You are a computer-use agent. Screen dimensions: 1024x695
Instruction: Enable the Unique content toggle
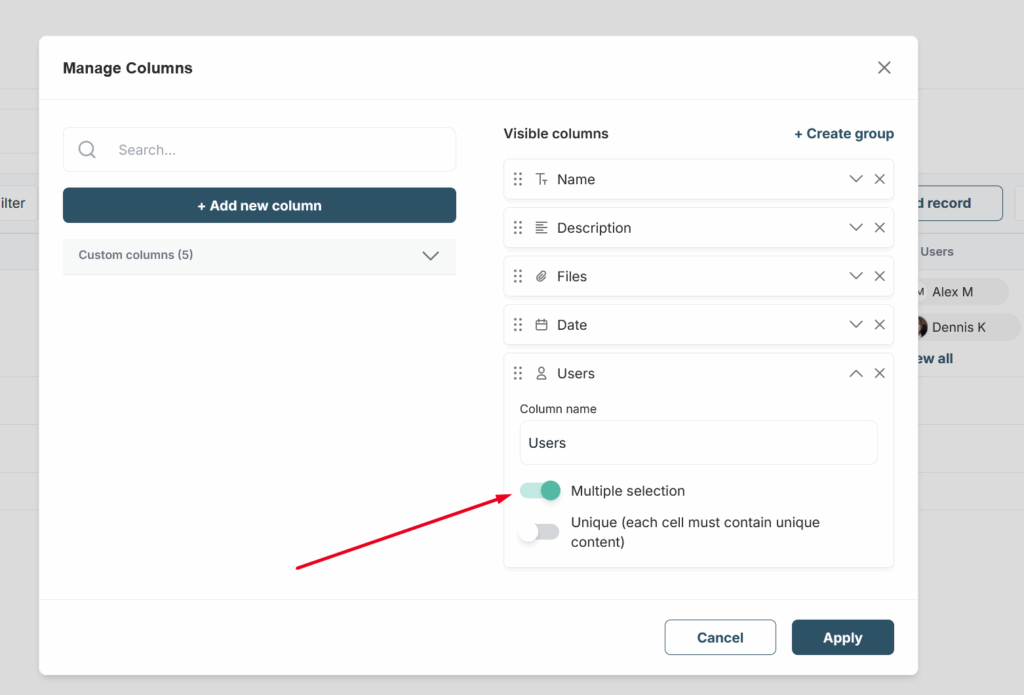point(540,532)
